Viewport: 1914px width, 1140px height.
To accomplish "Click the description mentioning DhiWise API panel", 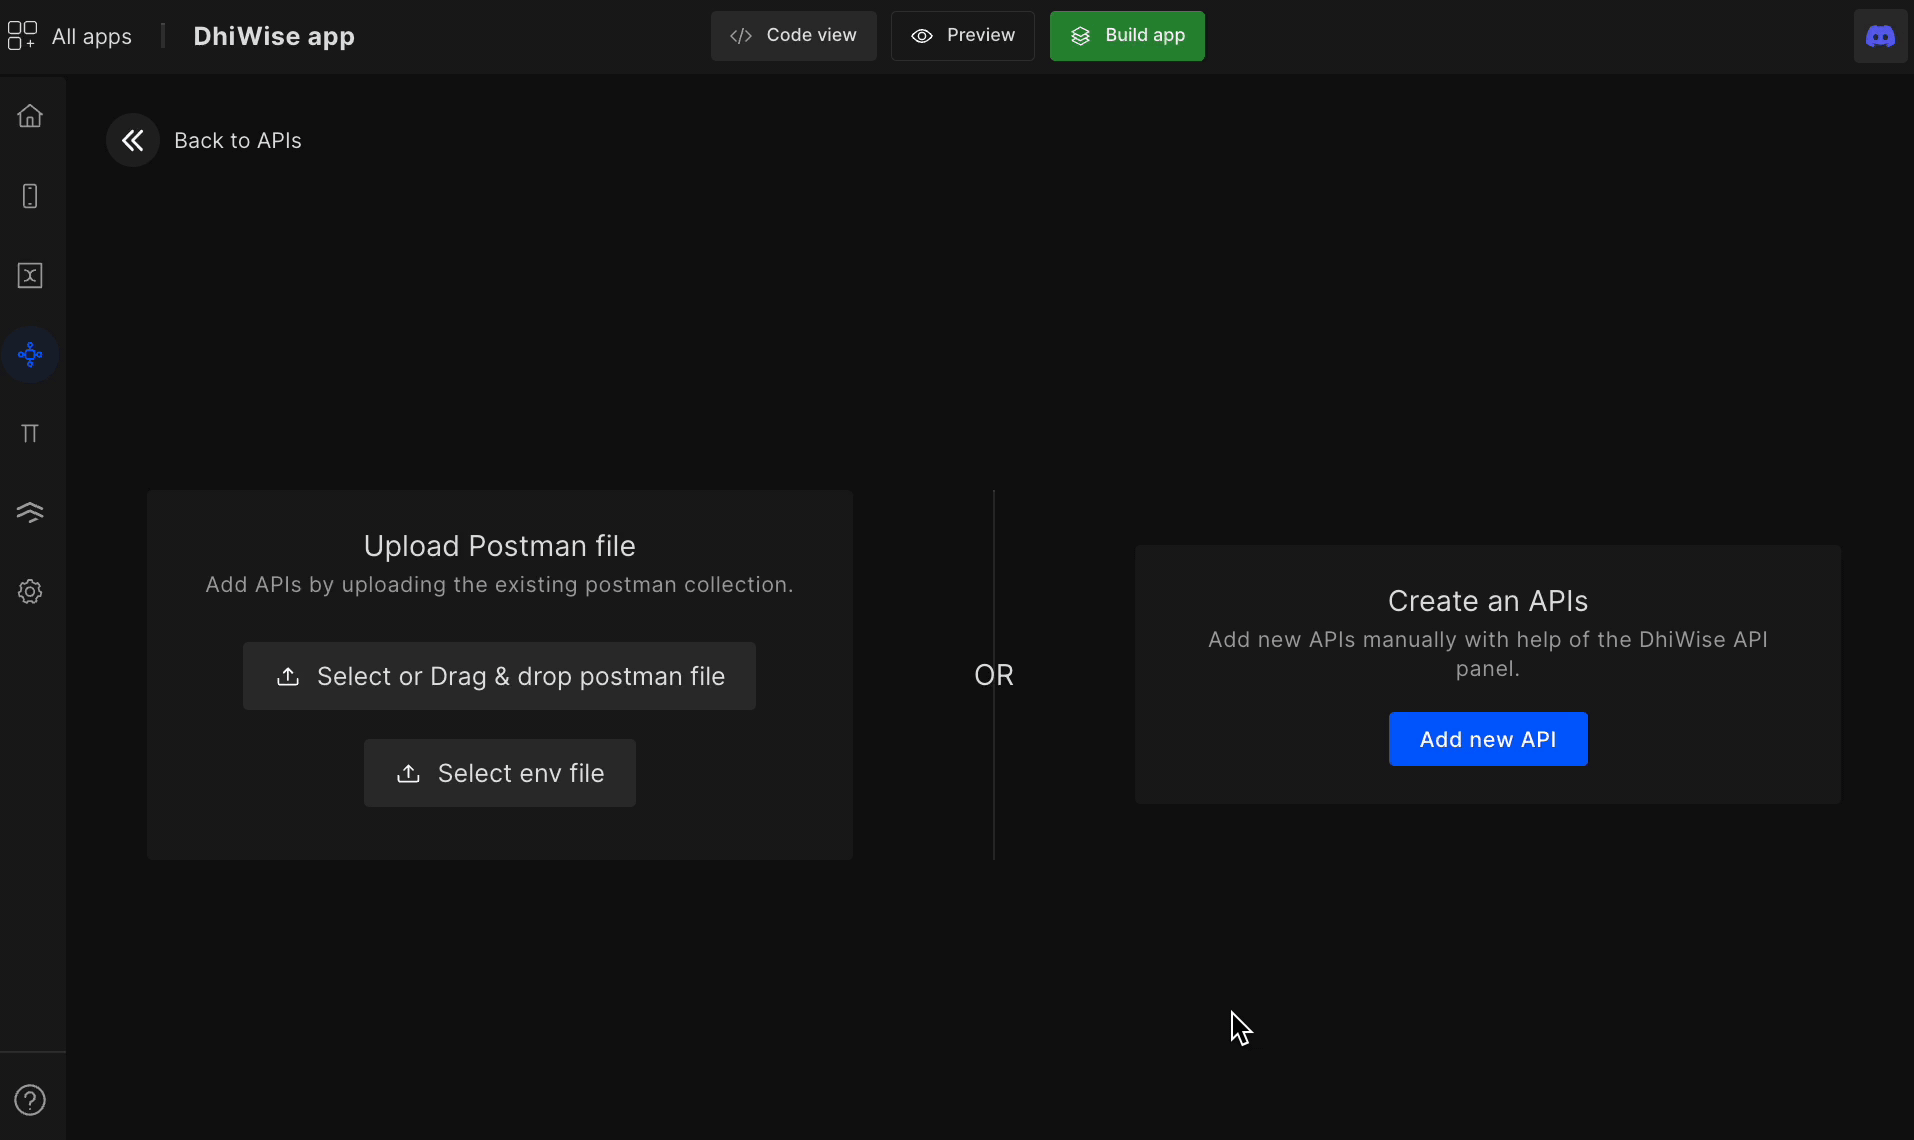I will point(1488,654).
